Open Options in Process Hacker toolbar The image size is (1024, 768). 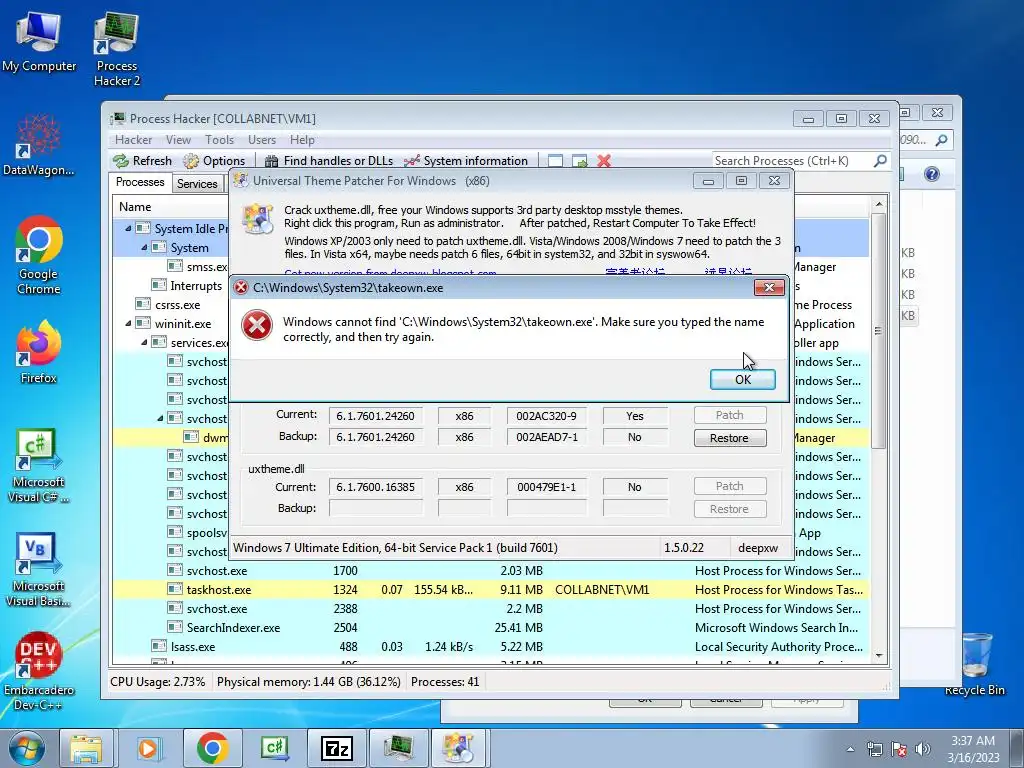[x=214, y=161]
